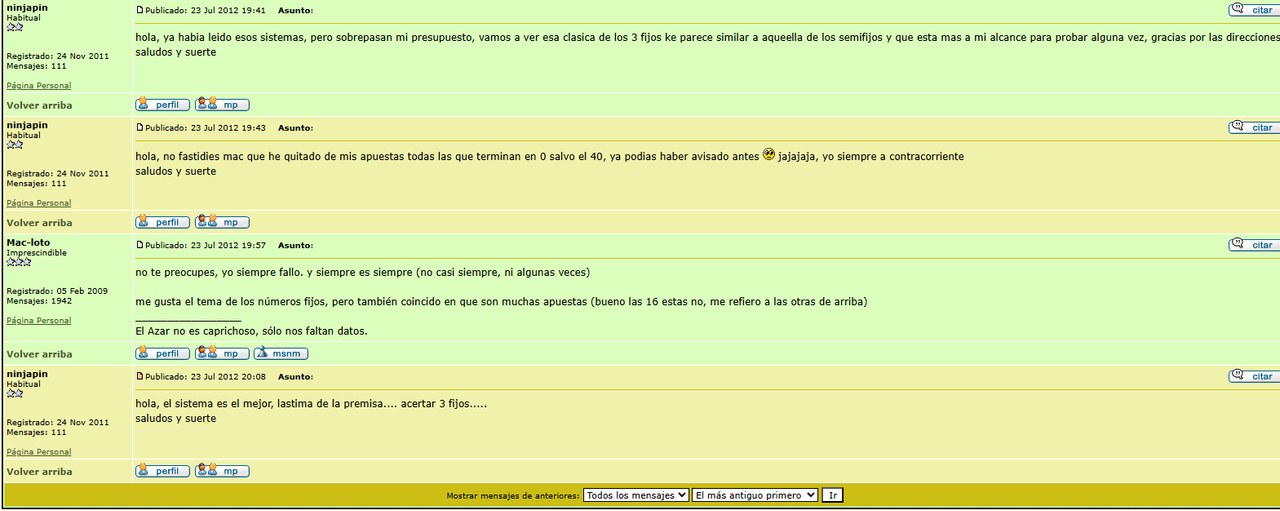Screen dimensions: 1280x511
Task: Click rank stars of ninjapin on 20:08 post
Action: (x=15, y=393)
